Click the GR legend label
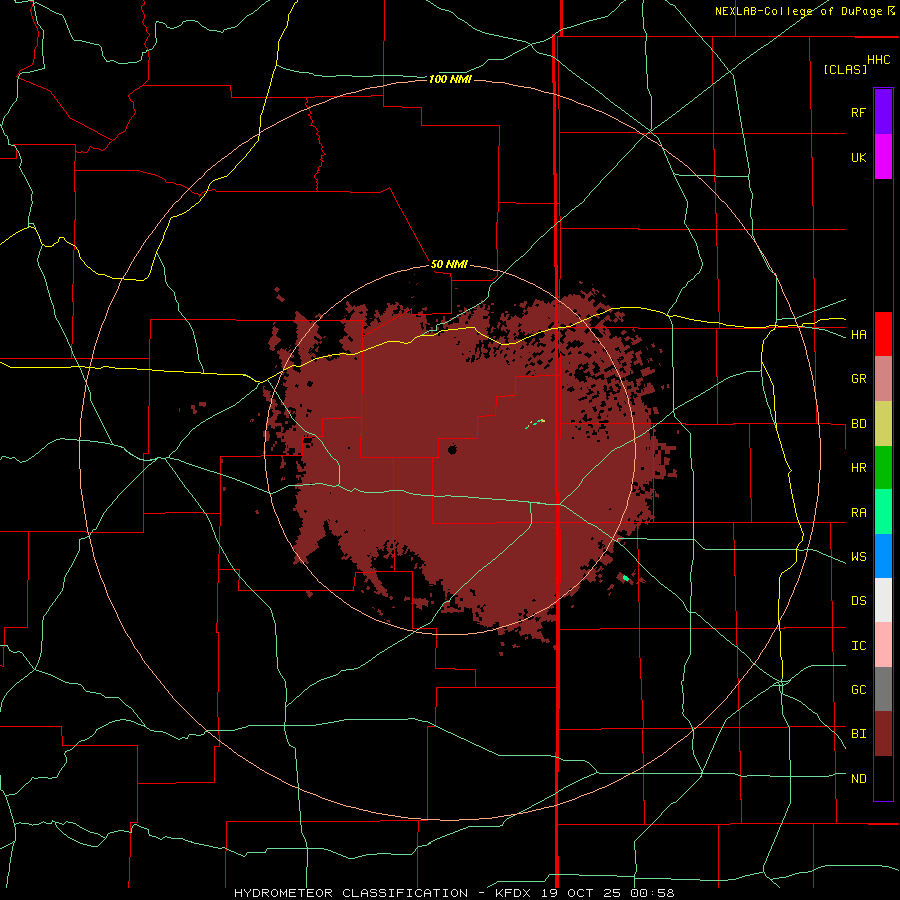 [858, 379]
